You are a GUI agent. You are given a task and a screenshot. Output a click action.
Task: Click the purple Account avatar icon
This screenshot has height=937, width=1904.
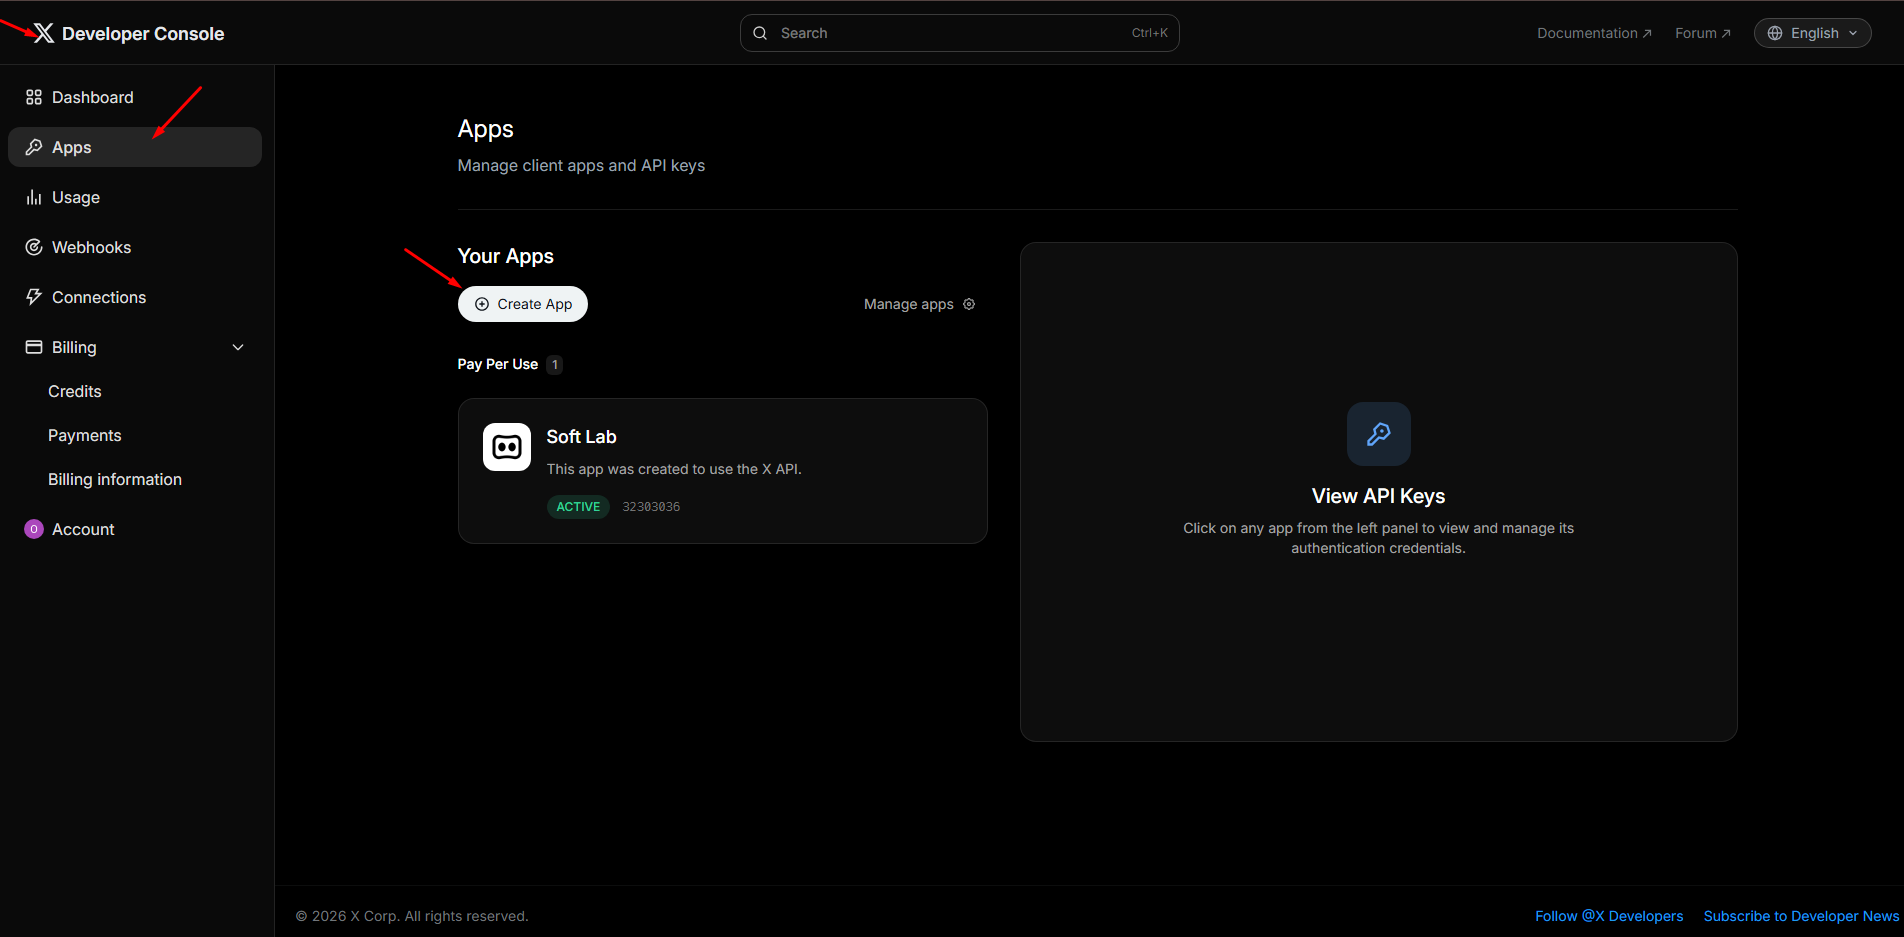click(34, 529)
